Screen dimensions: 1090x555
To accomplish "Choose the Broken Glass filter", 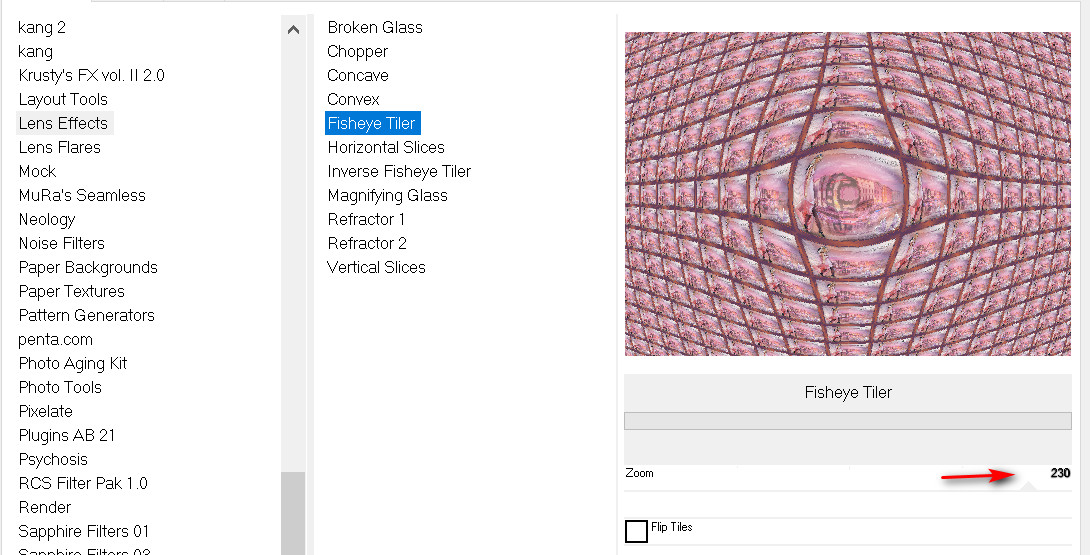I will (x=375, y=27).
